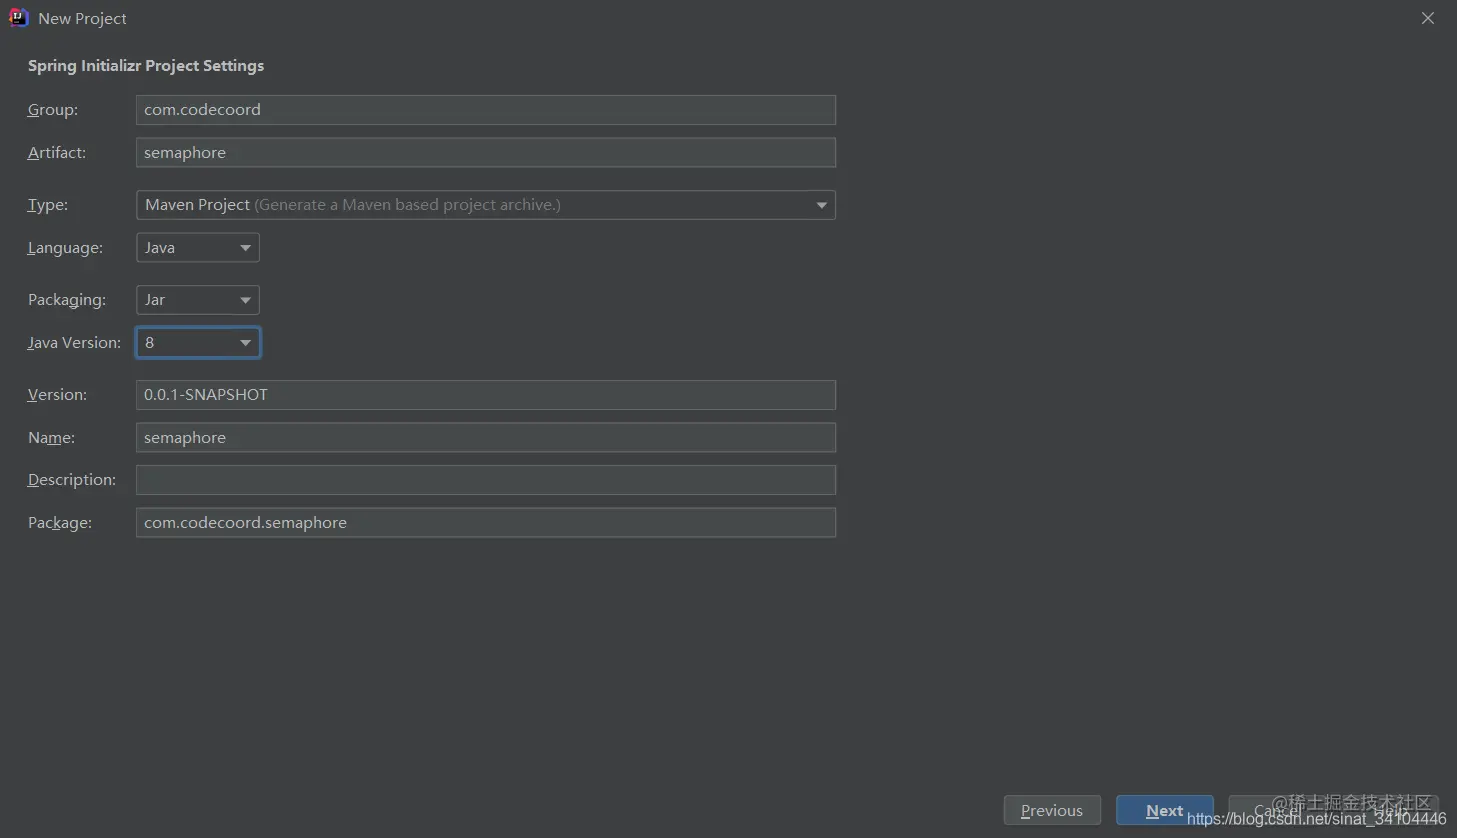Click the Package label
The width and height of the screenshot is (1457, 838).
(60, 523)
